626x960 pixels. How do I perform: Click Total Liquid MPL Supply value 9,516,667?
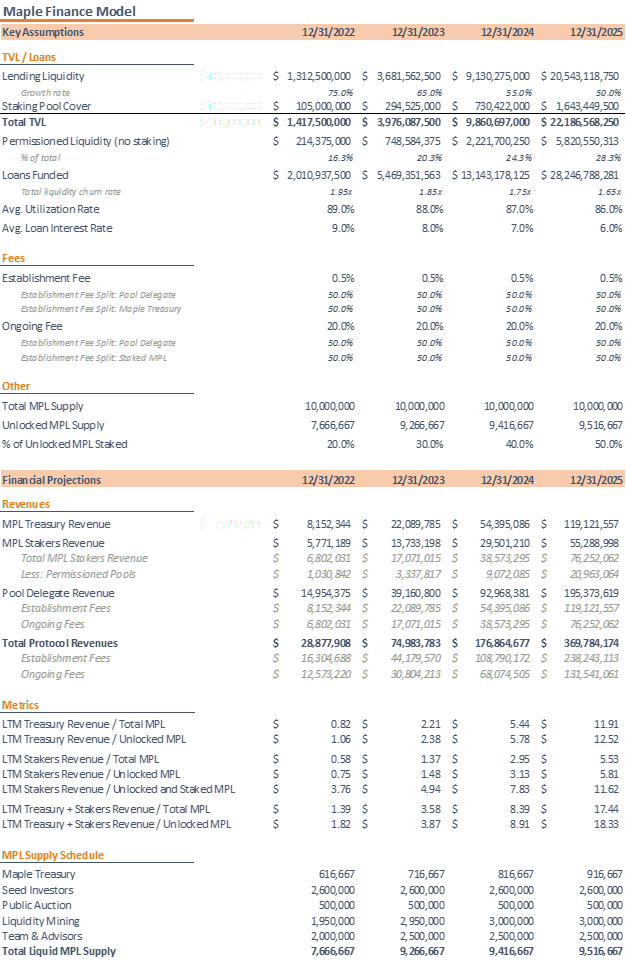point(601,951)
